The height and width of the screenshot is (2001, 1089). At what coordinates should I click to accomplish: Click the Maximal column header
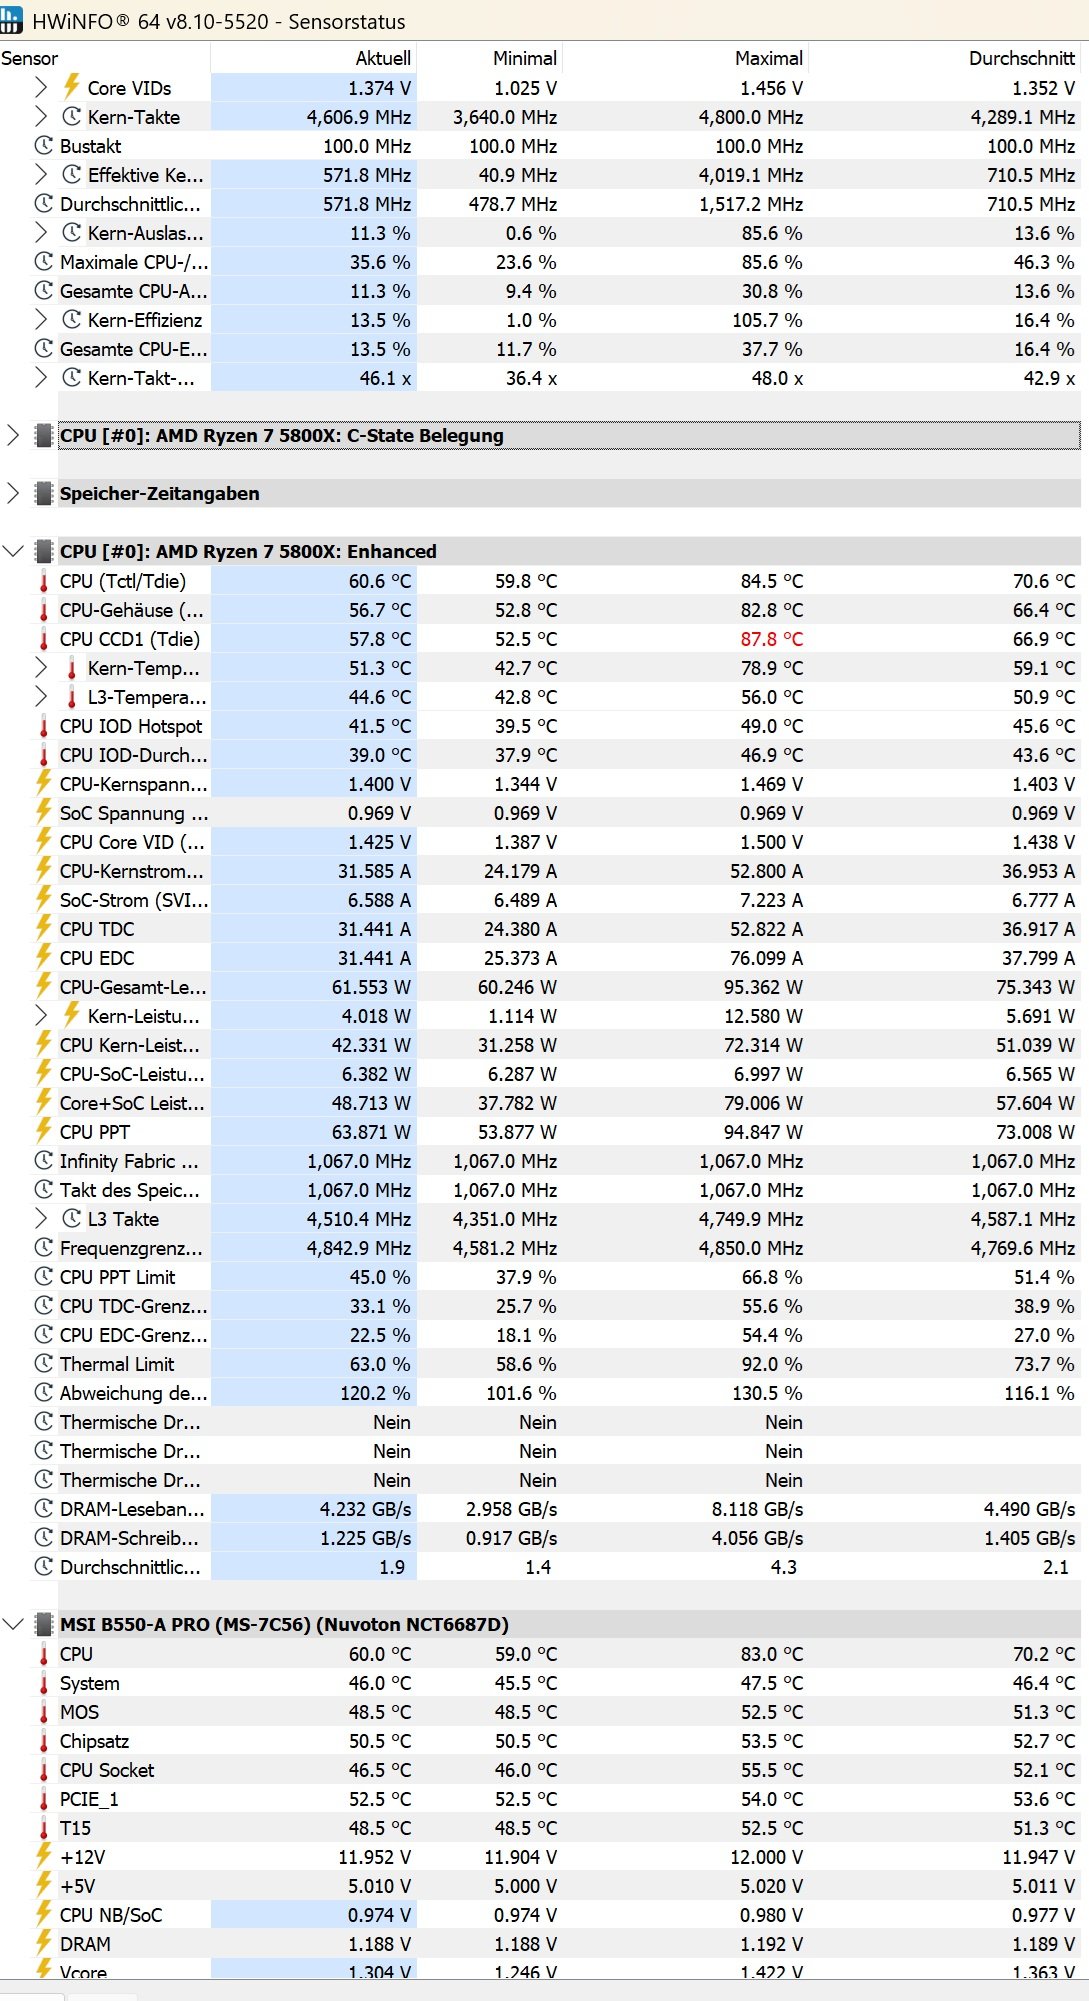(685, 58)
